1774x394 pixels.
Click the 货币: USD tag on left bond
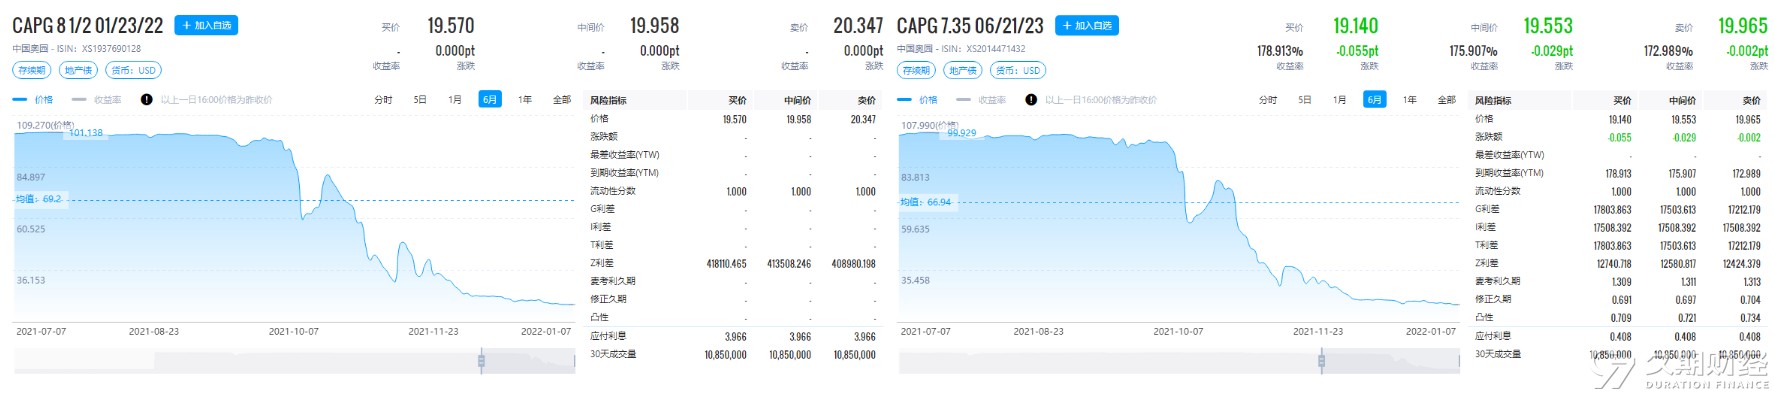point(133,70)
